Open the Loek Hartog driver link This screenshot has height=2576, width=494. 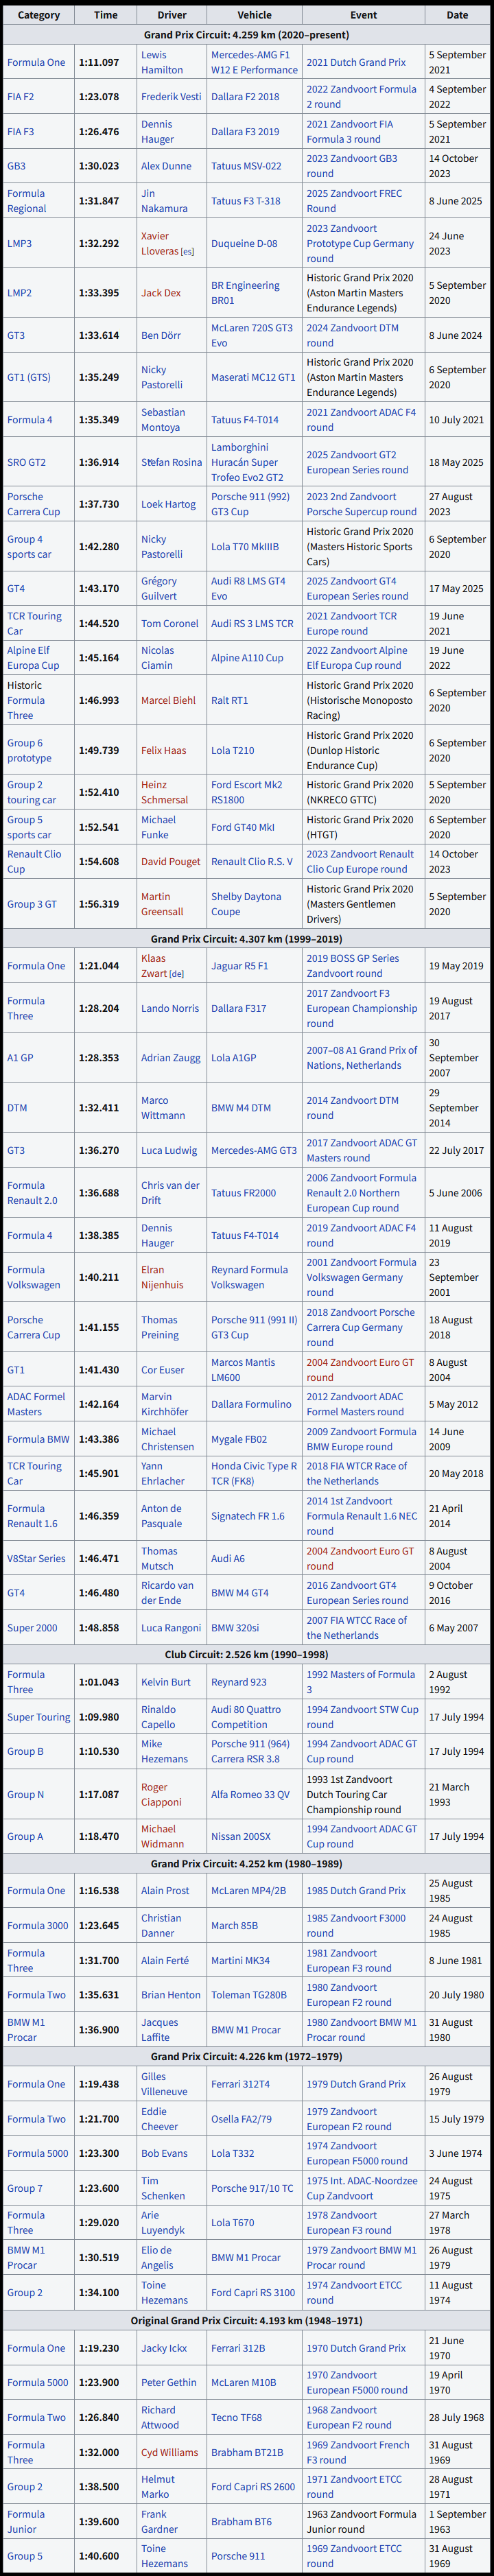[168, 504]
